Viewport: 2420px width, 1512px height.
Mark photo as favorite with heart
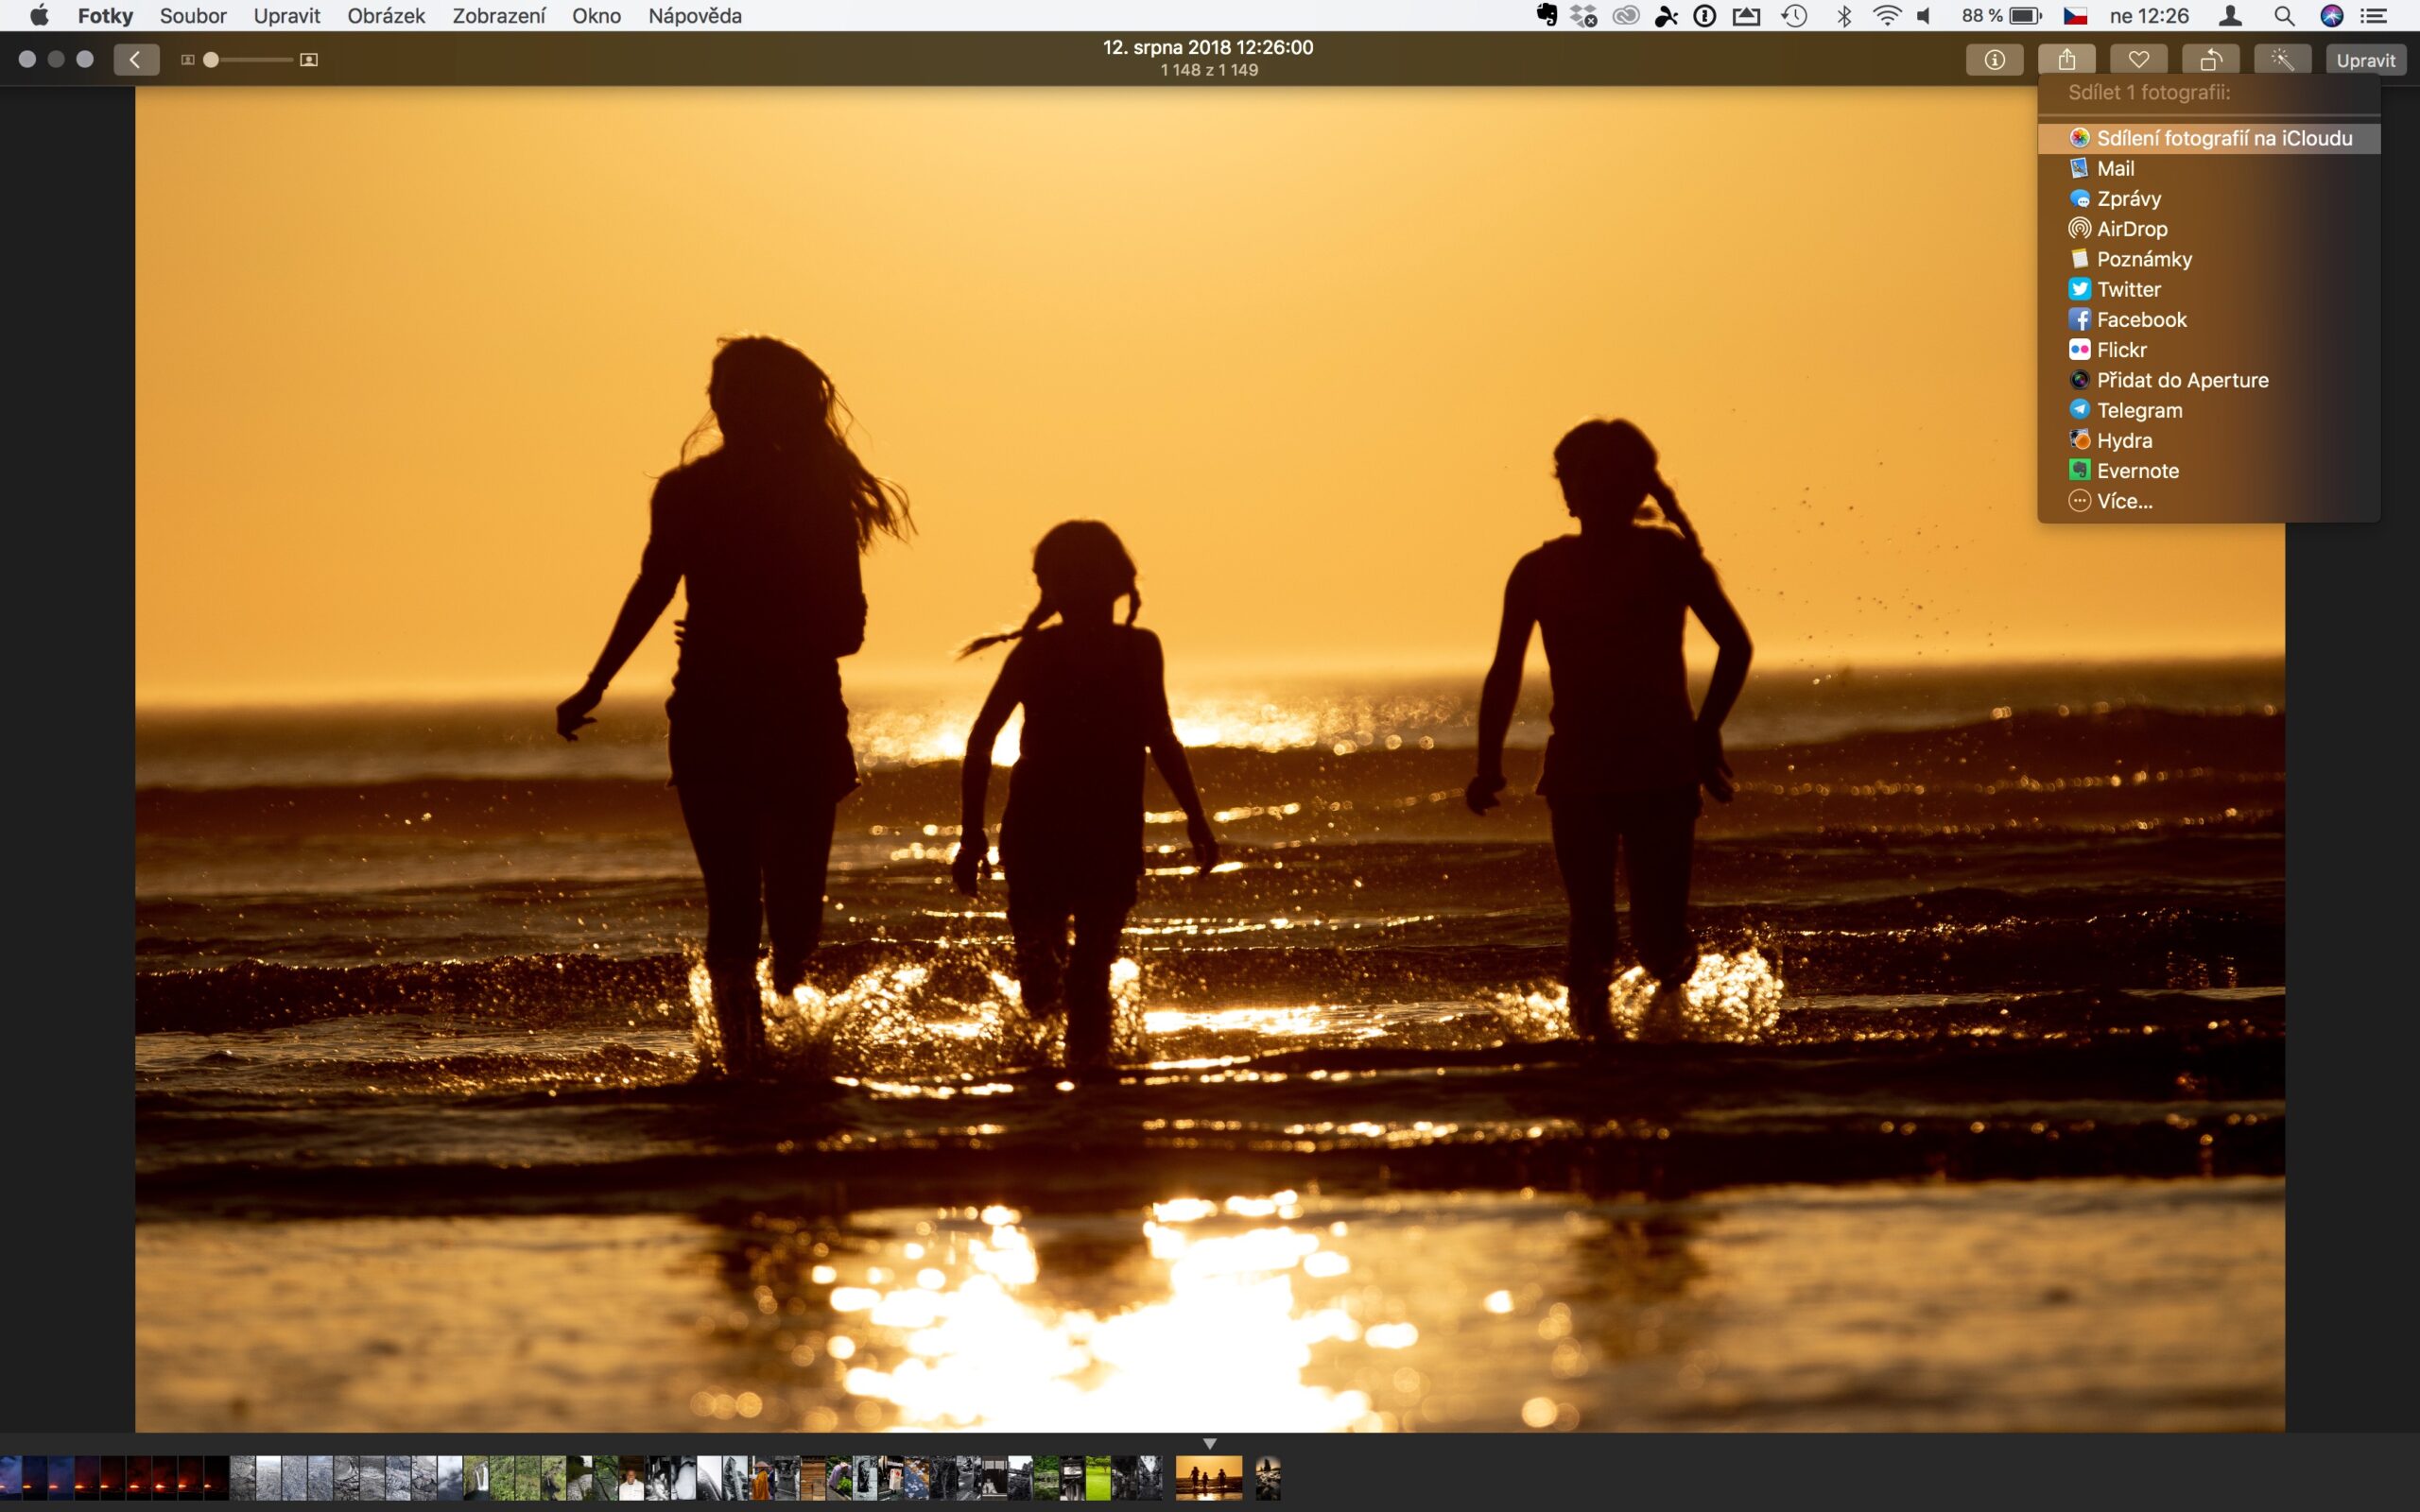[x=2138, y=60]
